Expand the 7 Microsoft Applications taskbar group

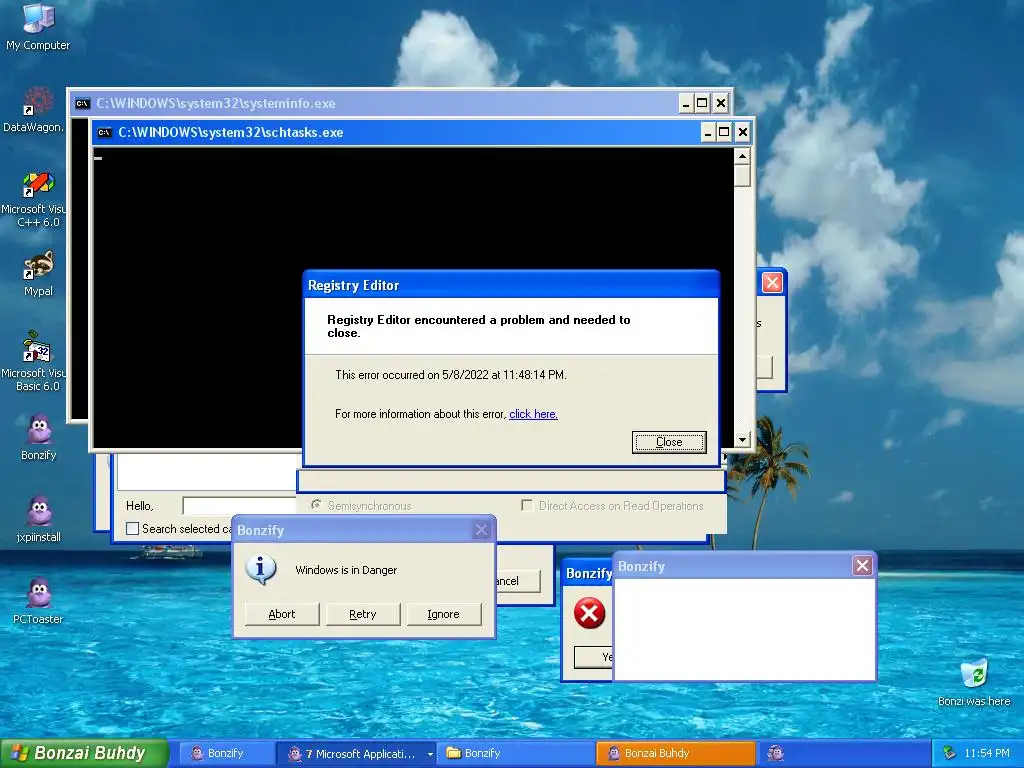pyautogui.click(x=356, y=753)
